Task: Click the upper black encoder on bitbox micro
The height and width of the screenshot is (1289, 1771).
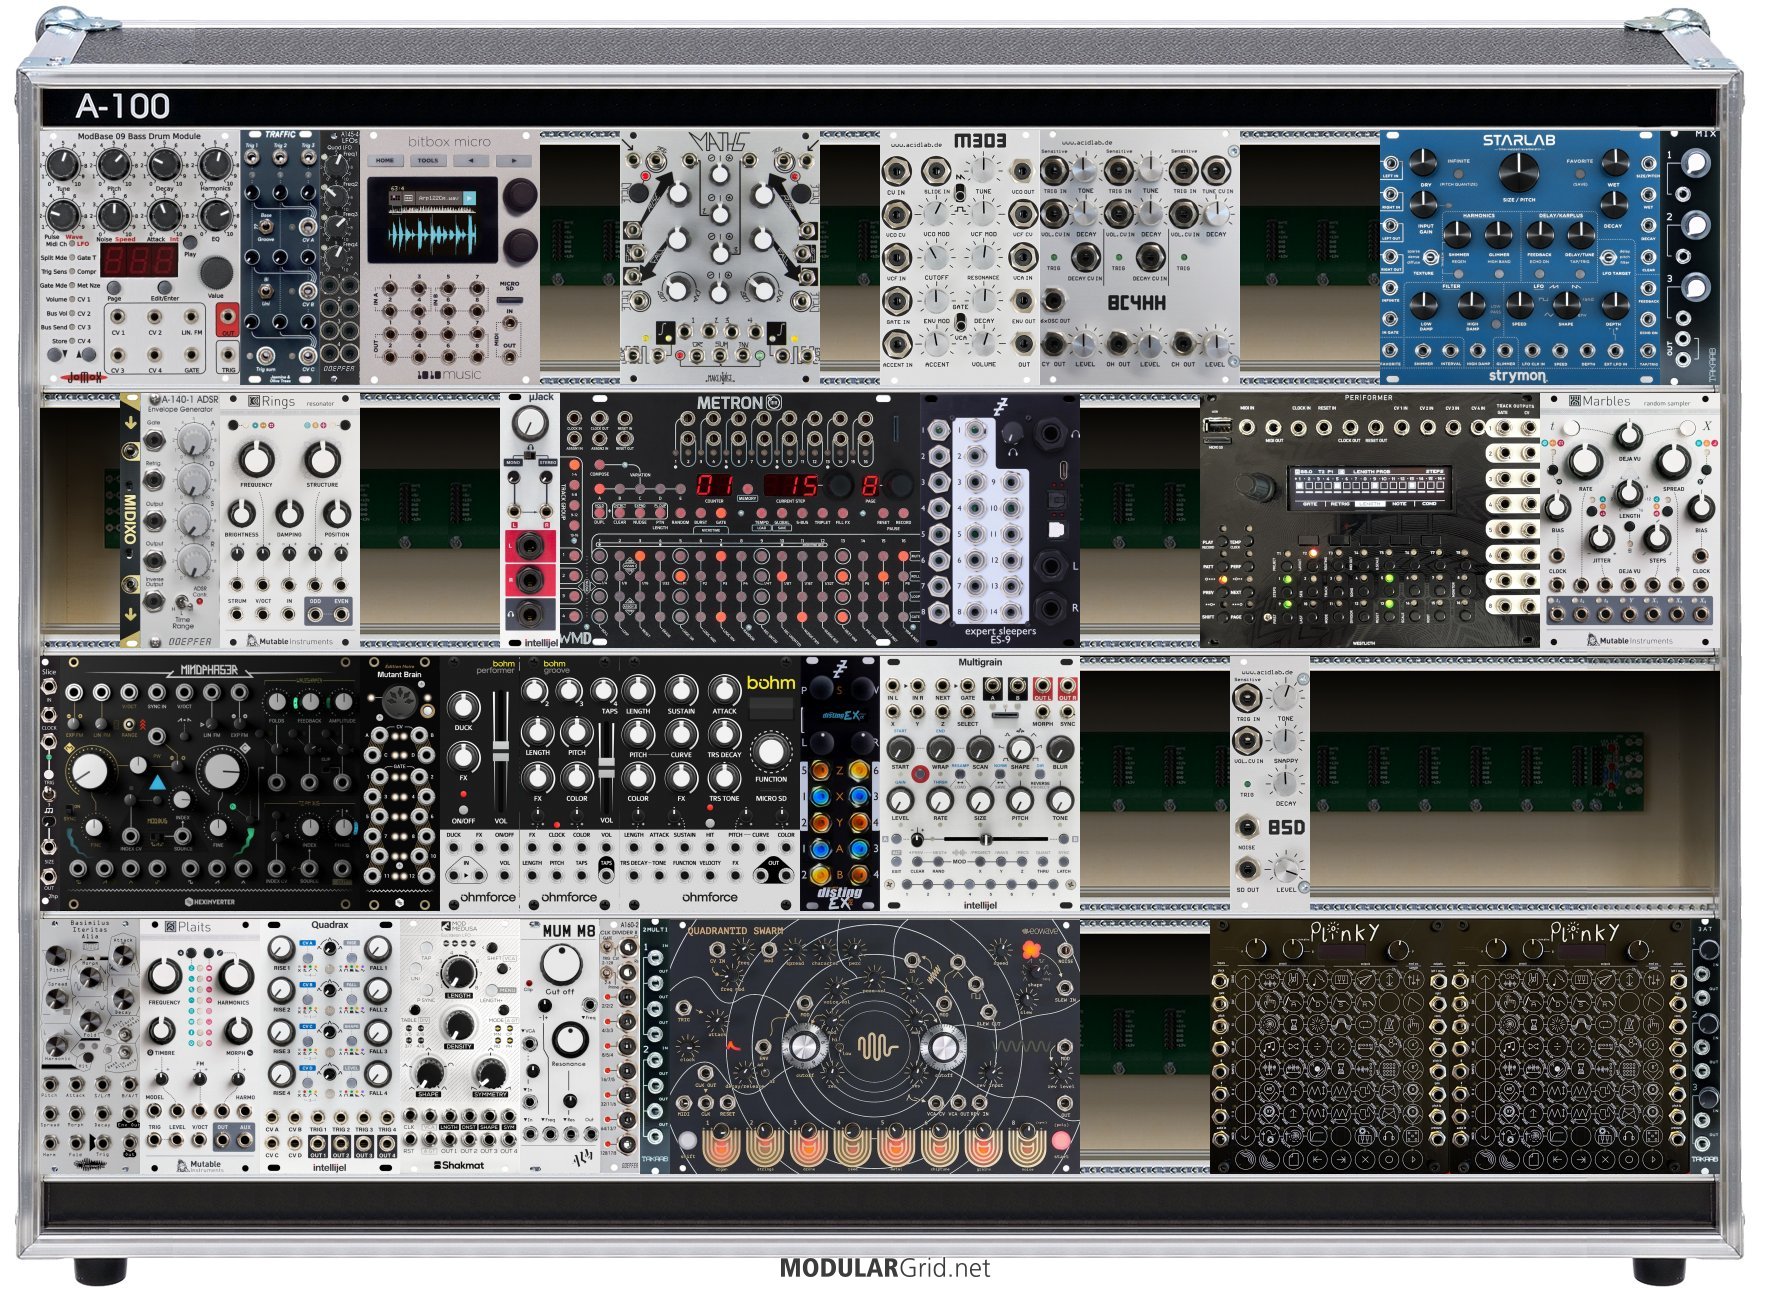Action: pyautogui.click(x=520, y=196)
